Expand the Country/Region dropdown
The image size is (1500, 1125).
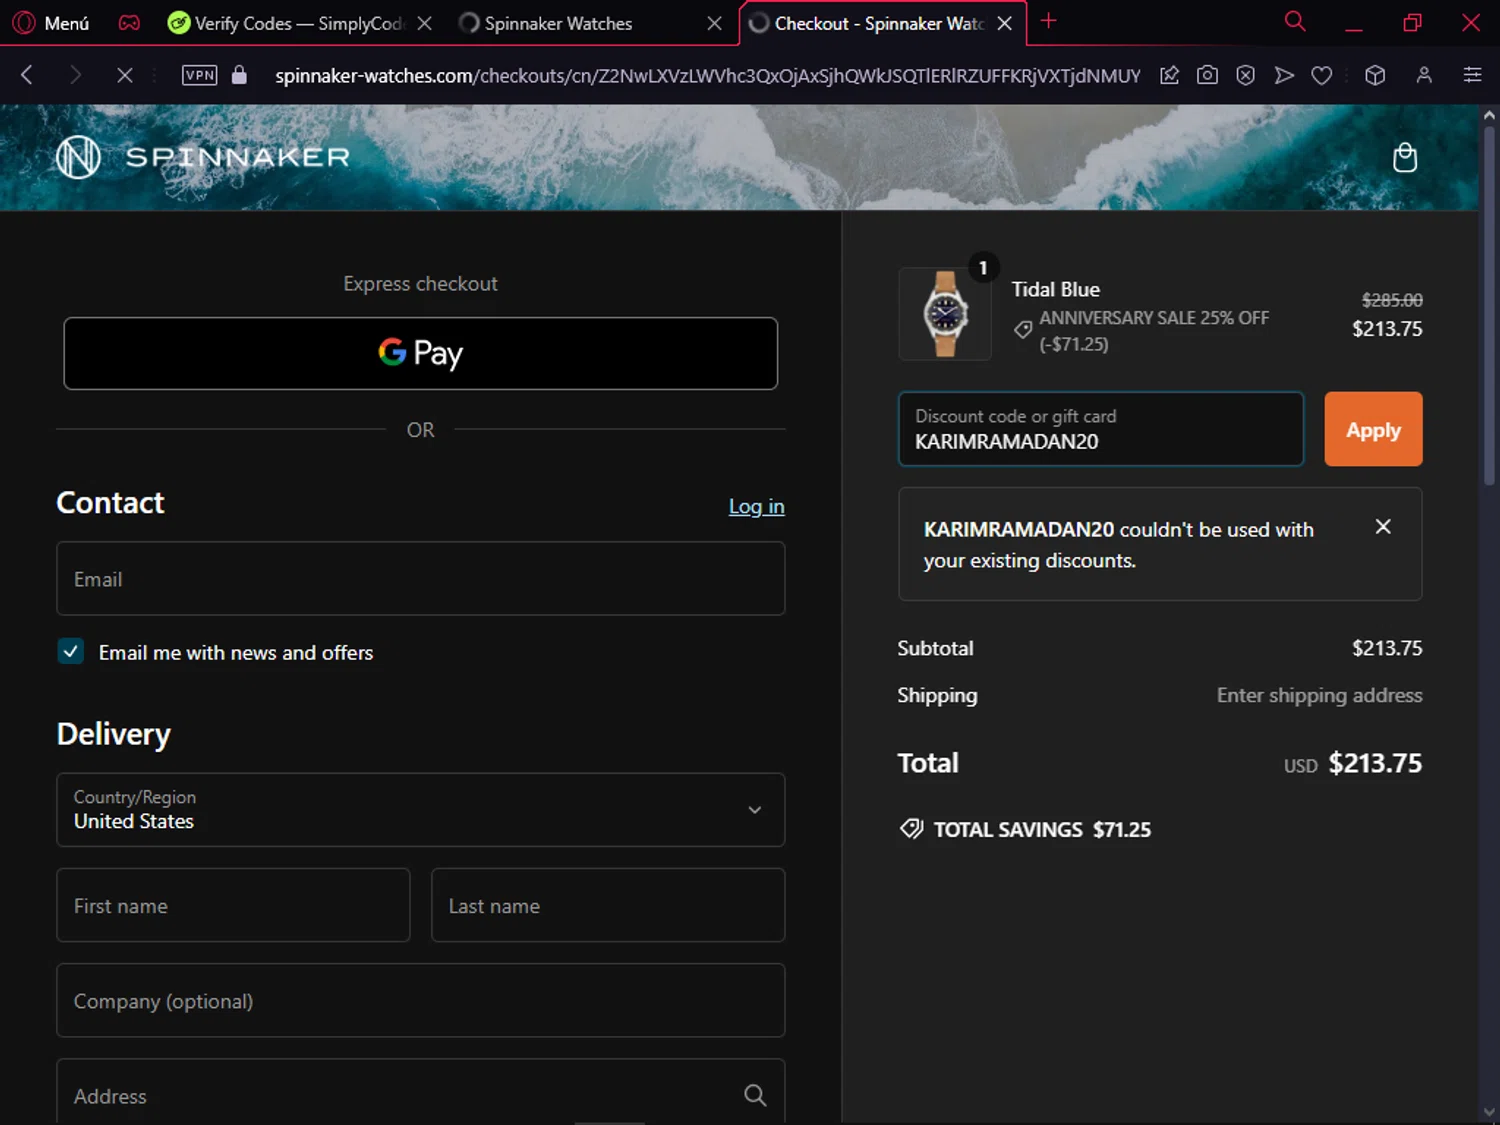(421, 810)
